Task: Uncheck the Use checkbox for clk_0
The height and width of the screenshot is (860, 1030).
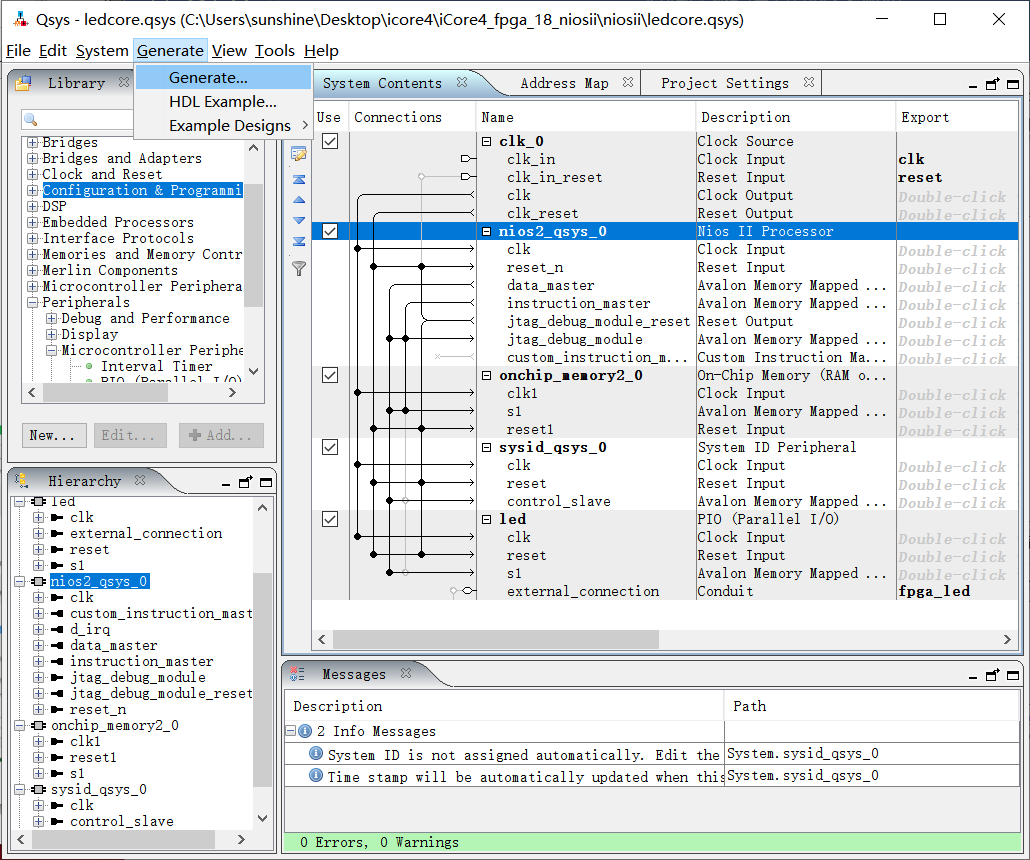Action: click(330, 142)
